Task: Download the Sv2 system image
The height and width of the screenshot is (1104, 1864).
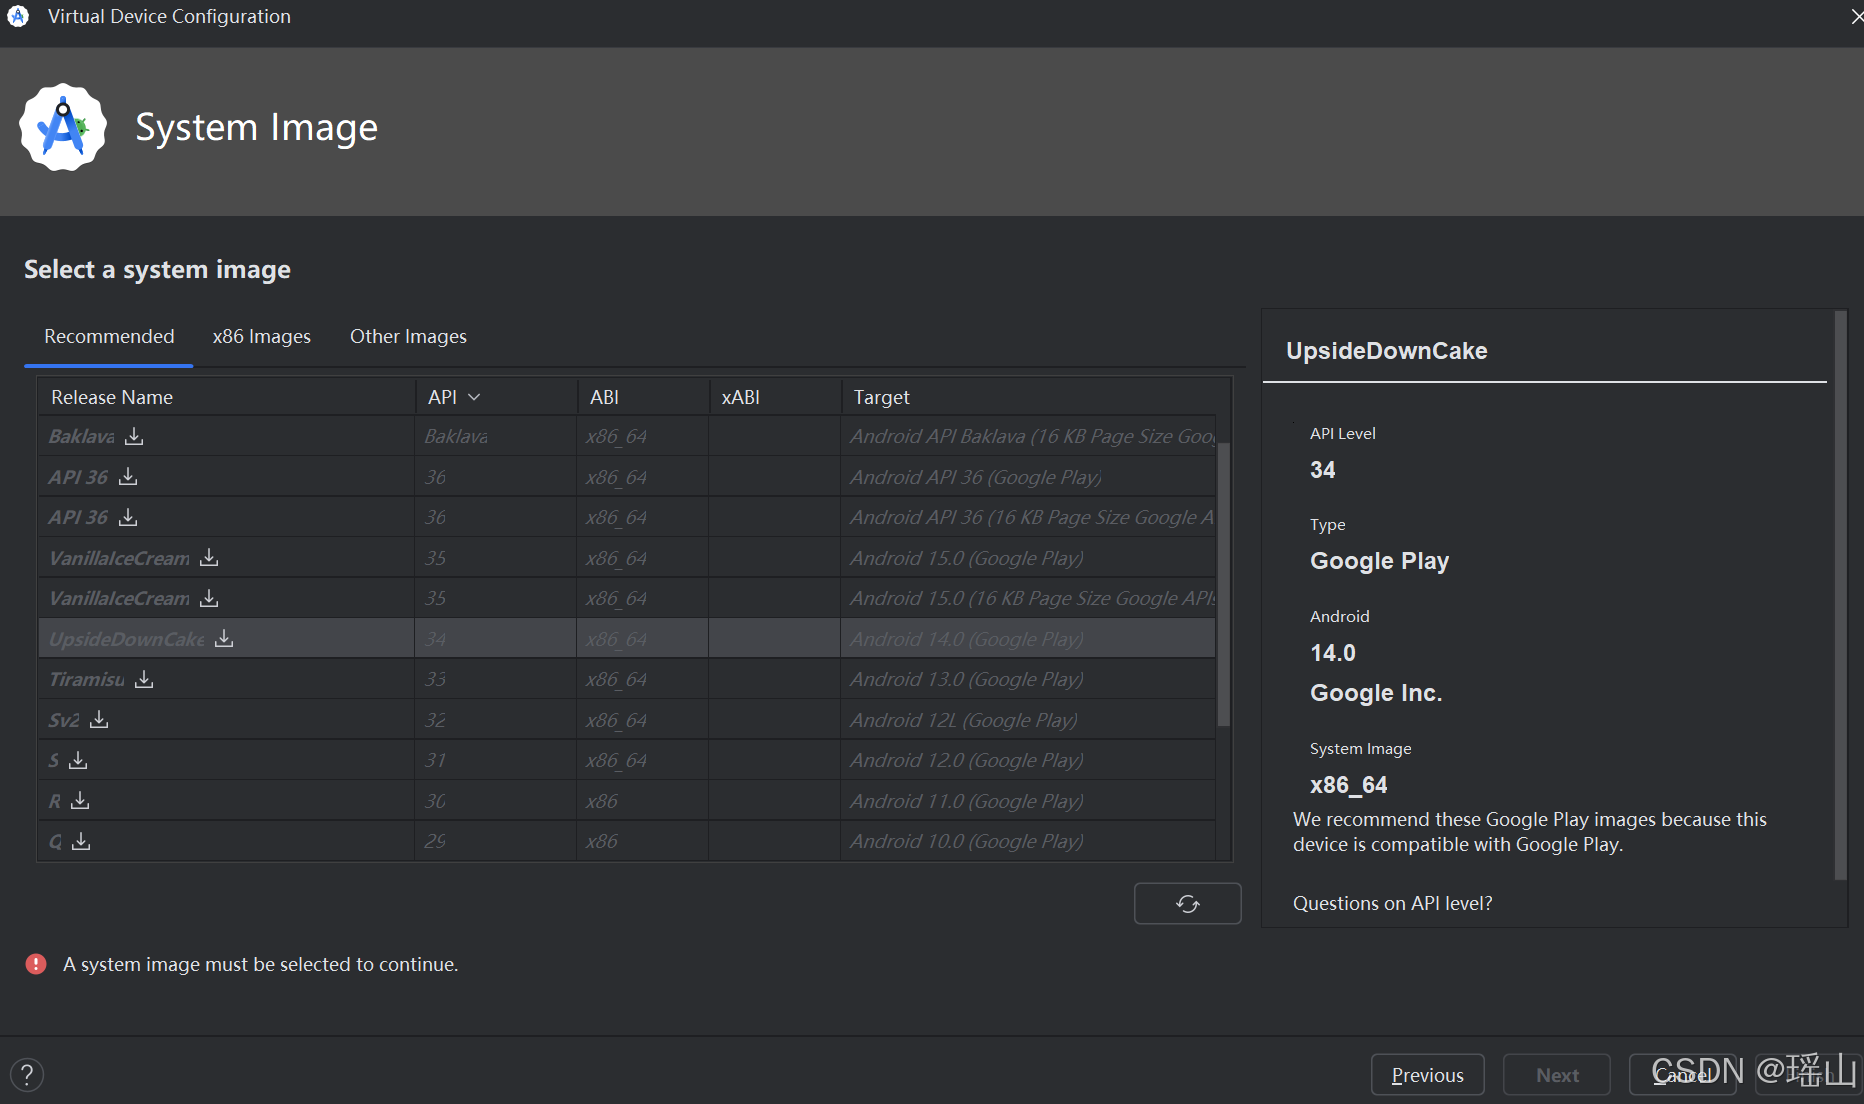Action: point(99,719)
